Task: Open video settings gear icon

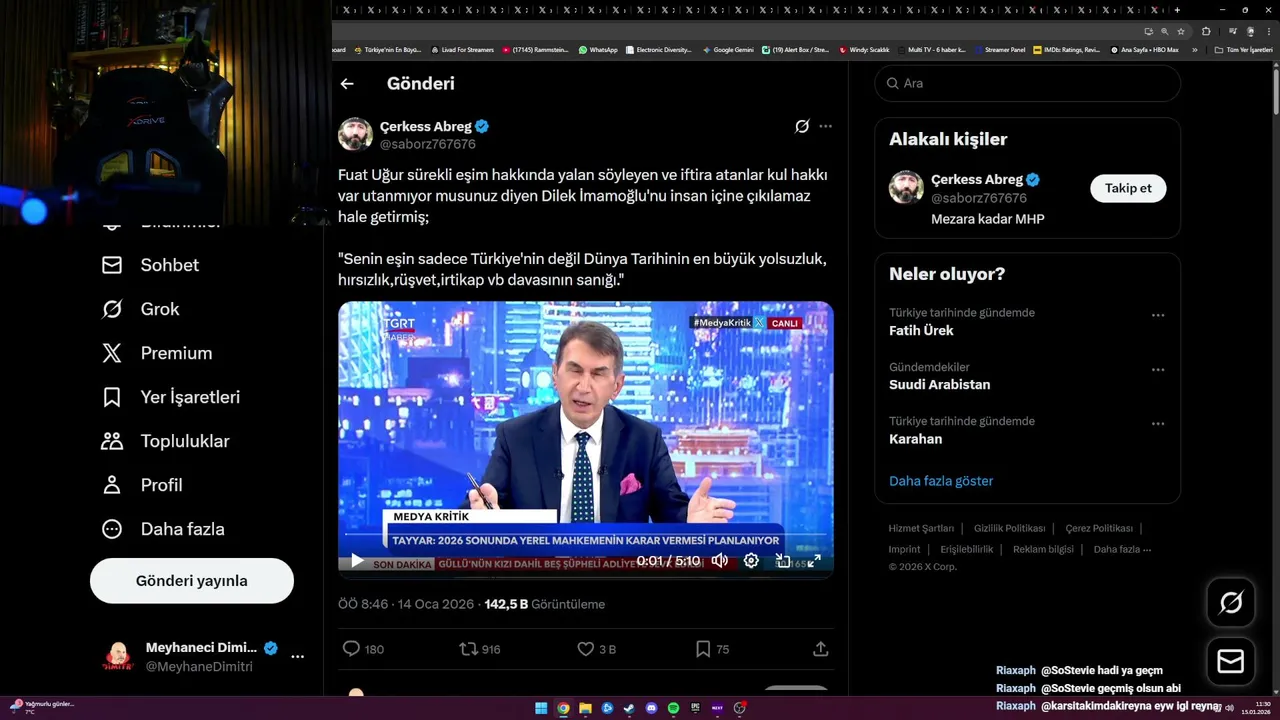Action: 751,561
